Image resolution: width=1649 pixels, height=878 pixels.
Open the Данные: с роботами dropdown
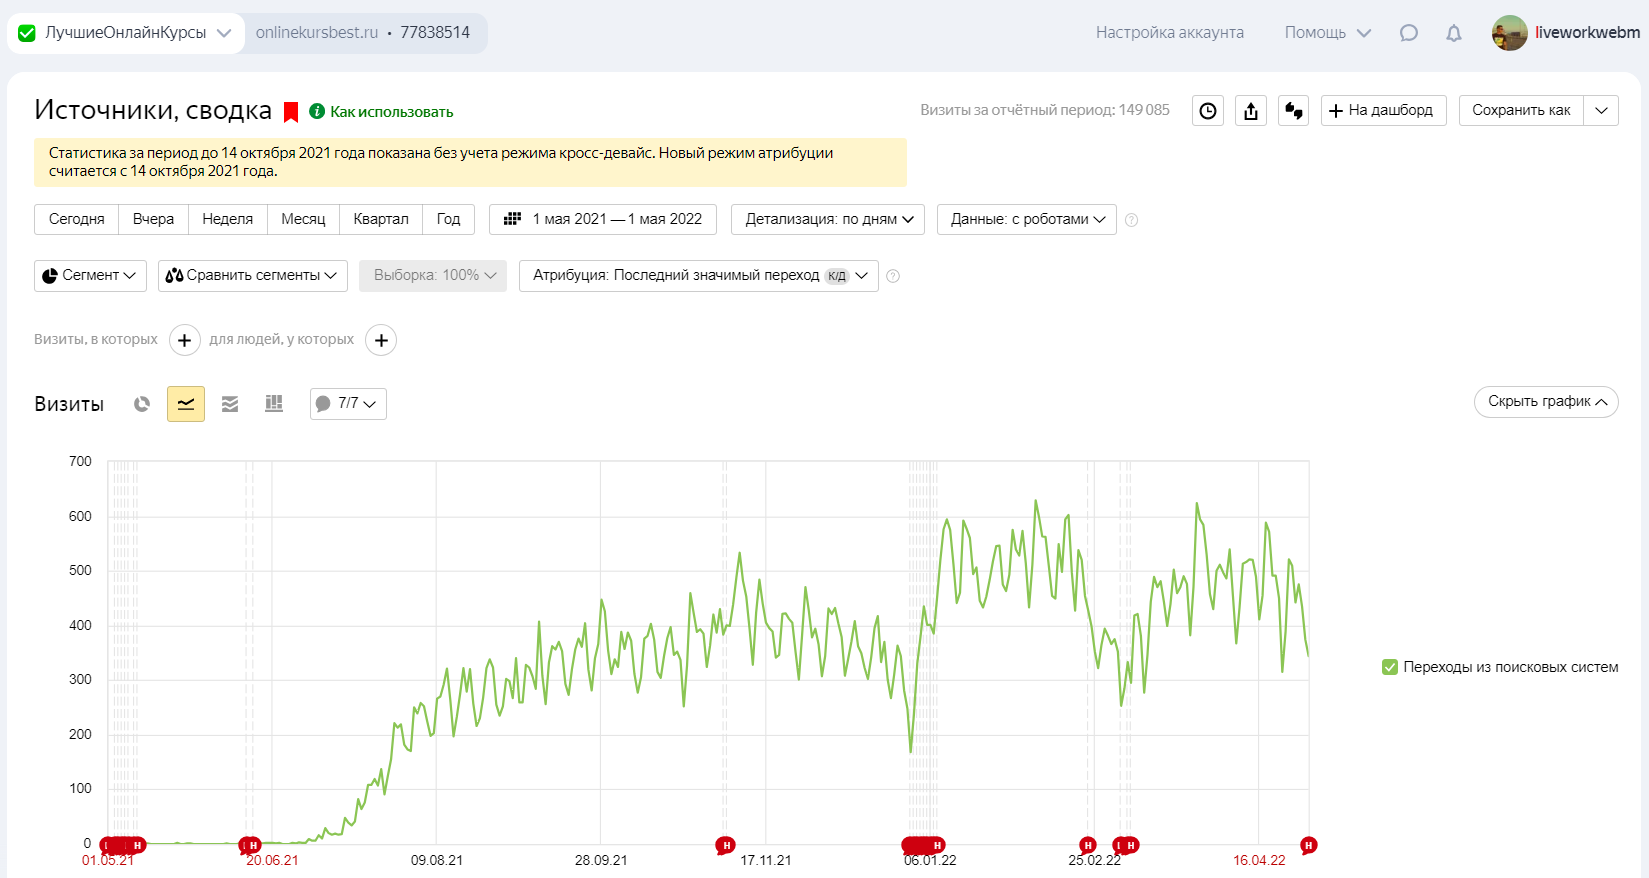pyautogui.click(x=1027, y=219)
